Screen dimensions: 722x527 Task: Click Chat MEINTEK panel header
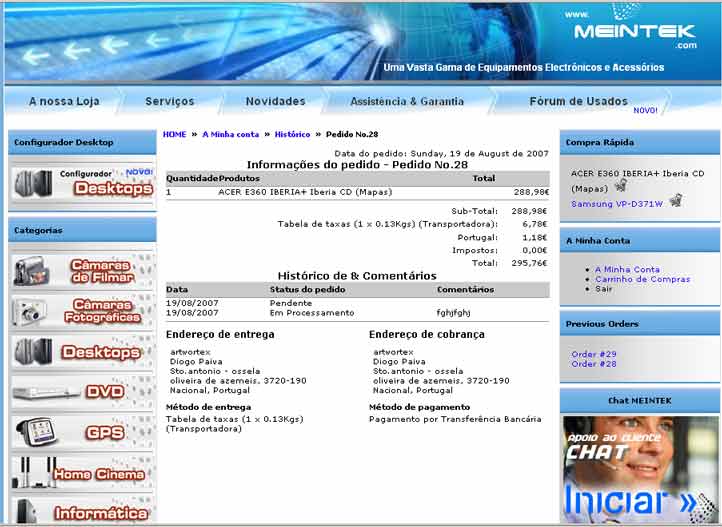(x=640, y=401)
